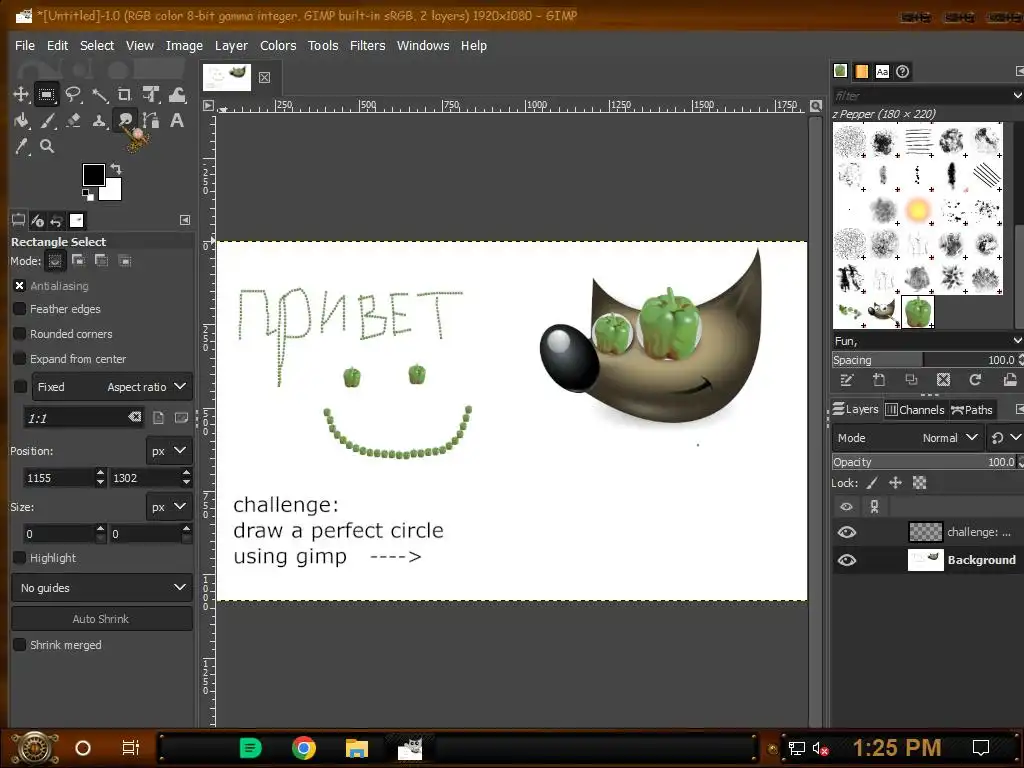
Task: Select the Move tool
Action: click(x=21, y=95)
